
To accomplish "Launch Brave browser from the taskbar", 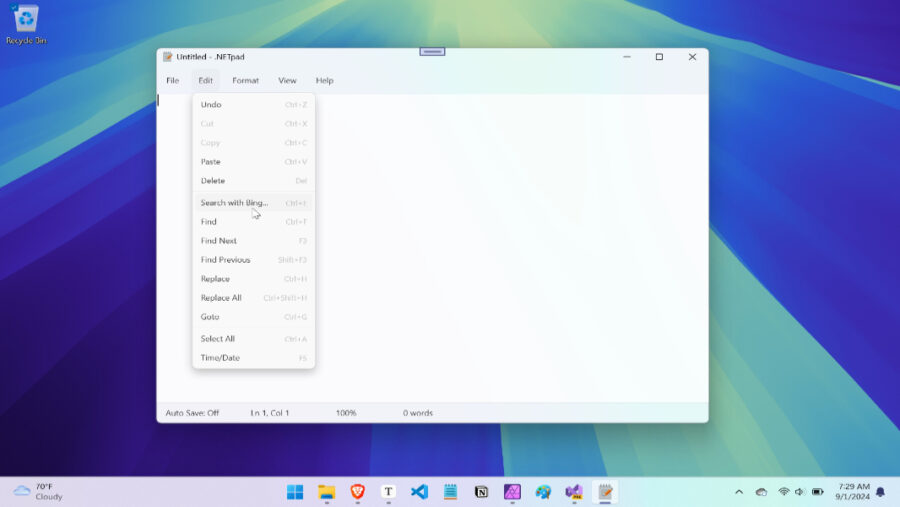I will (358, 492).
